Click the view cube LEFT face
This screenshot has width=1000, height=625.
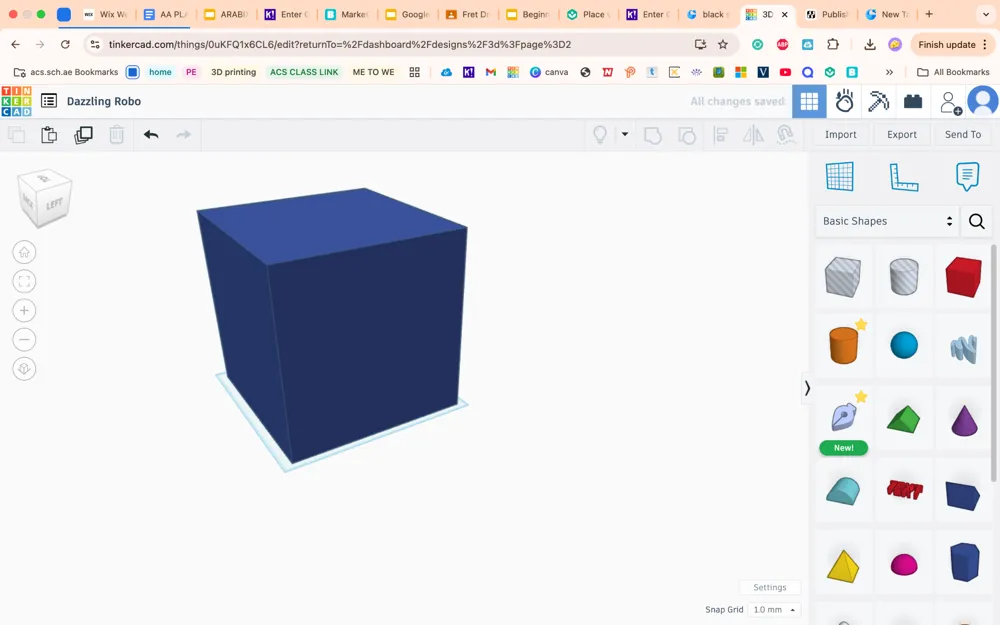(54, 203)
